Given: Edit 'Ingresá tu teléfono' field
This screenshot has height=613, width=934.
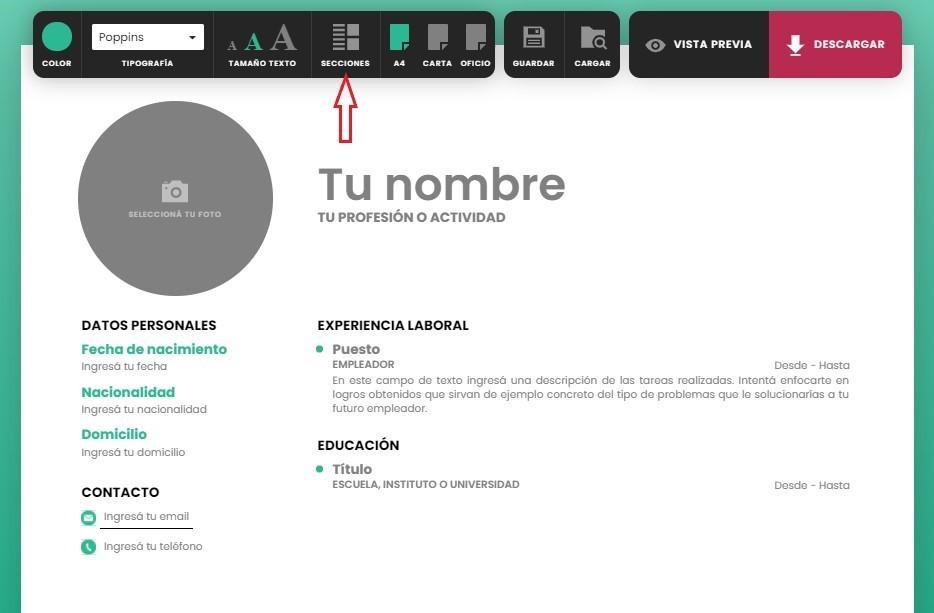Looking at the screenshot, I should 153,546.
